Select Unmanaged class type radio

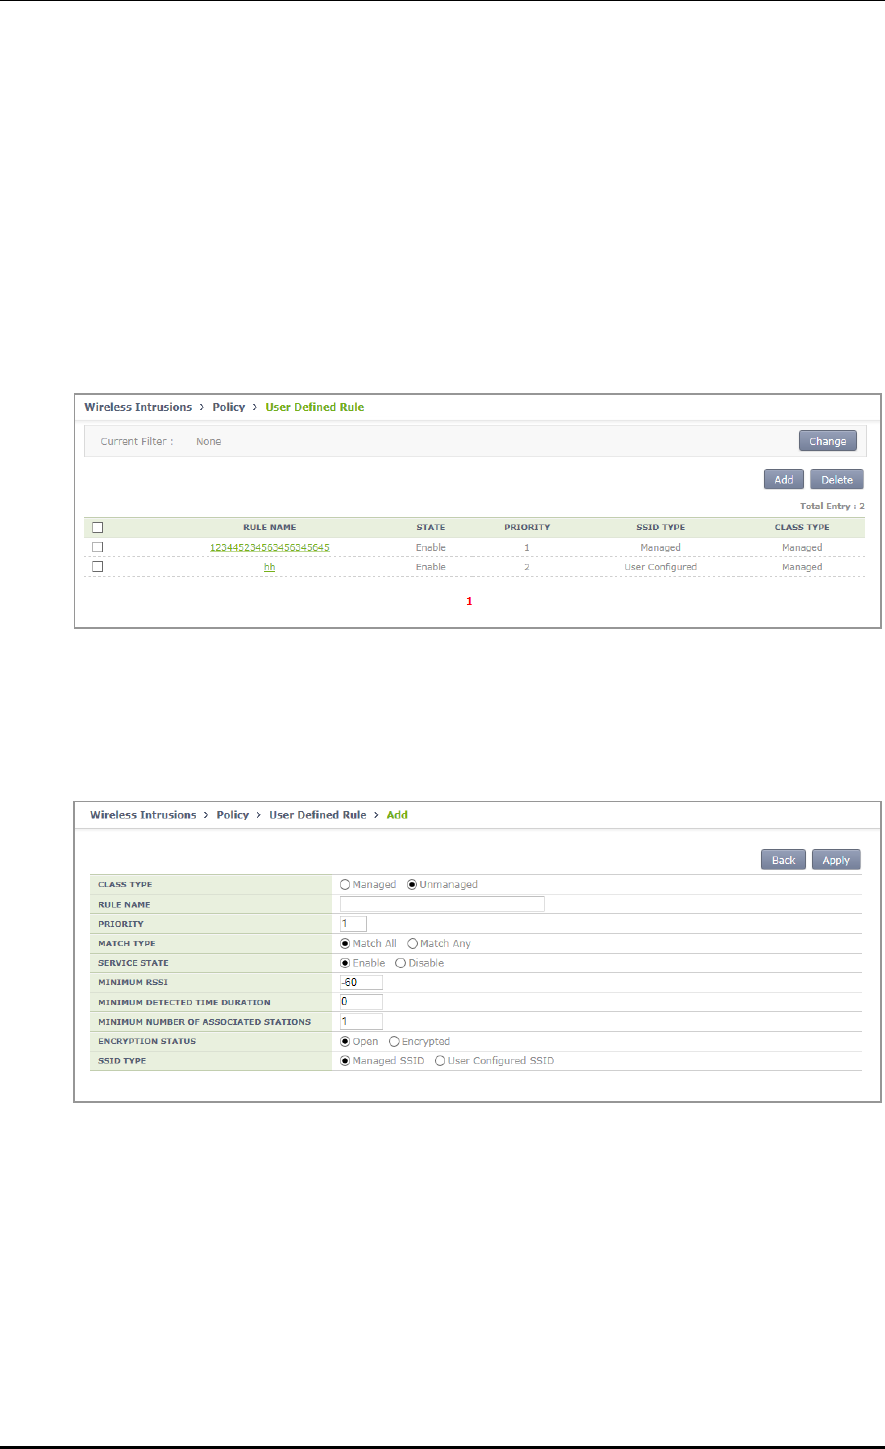click(411, 885)
